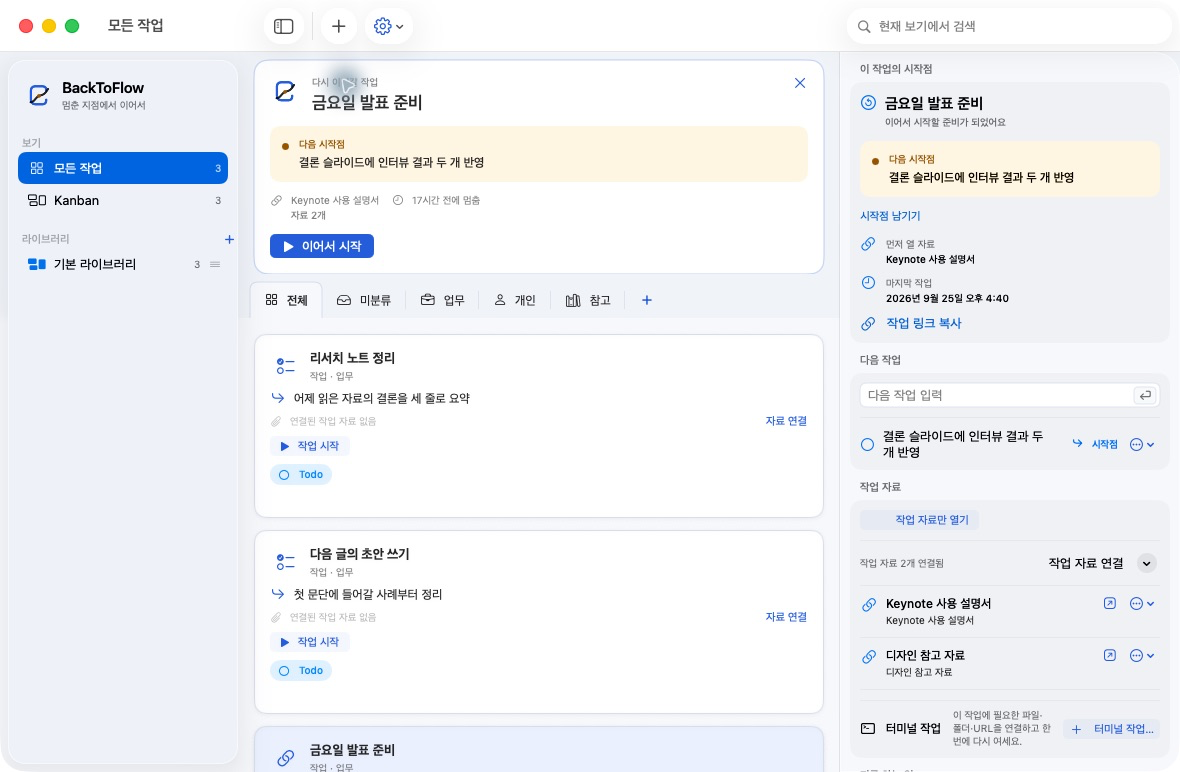Click resume-point icon beside 금요일 발표 준비 in right panel
Viewport: 1180px width, 772px height.
868,102
